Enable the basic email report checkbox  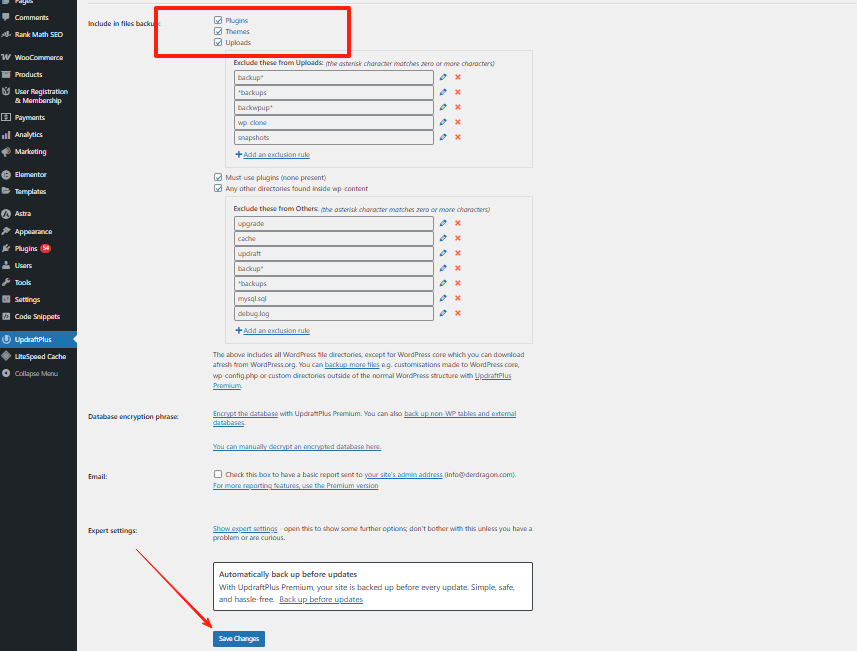[218, 474]
